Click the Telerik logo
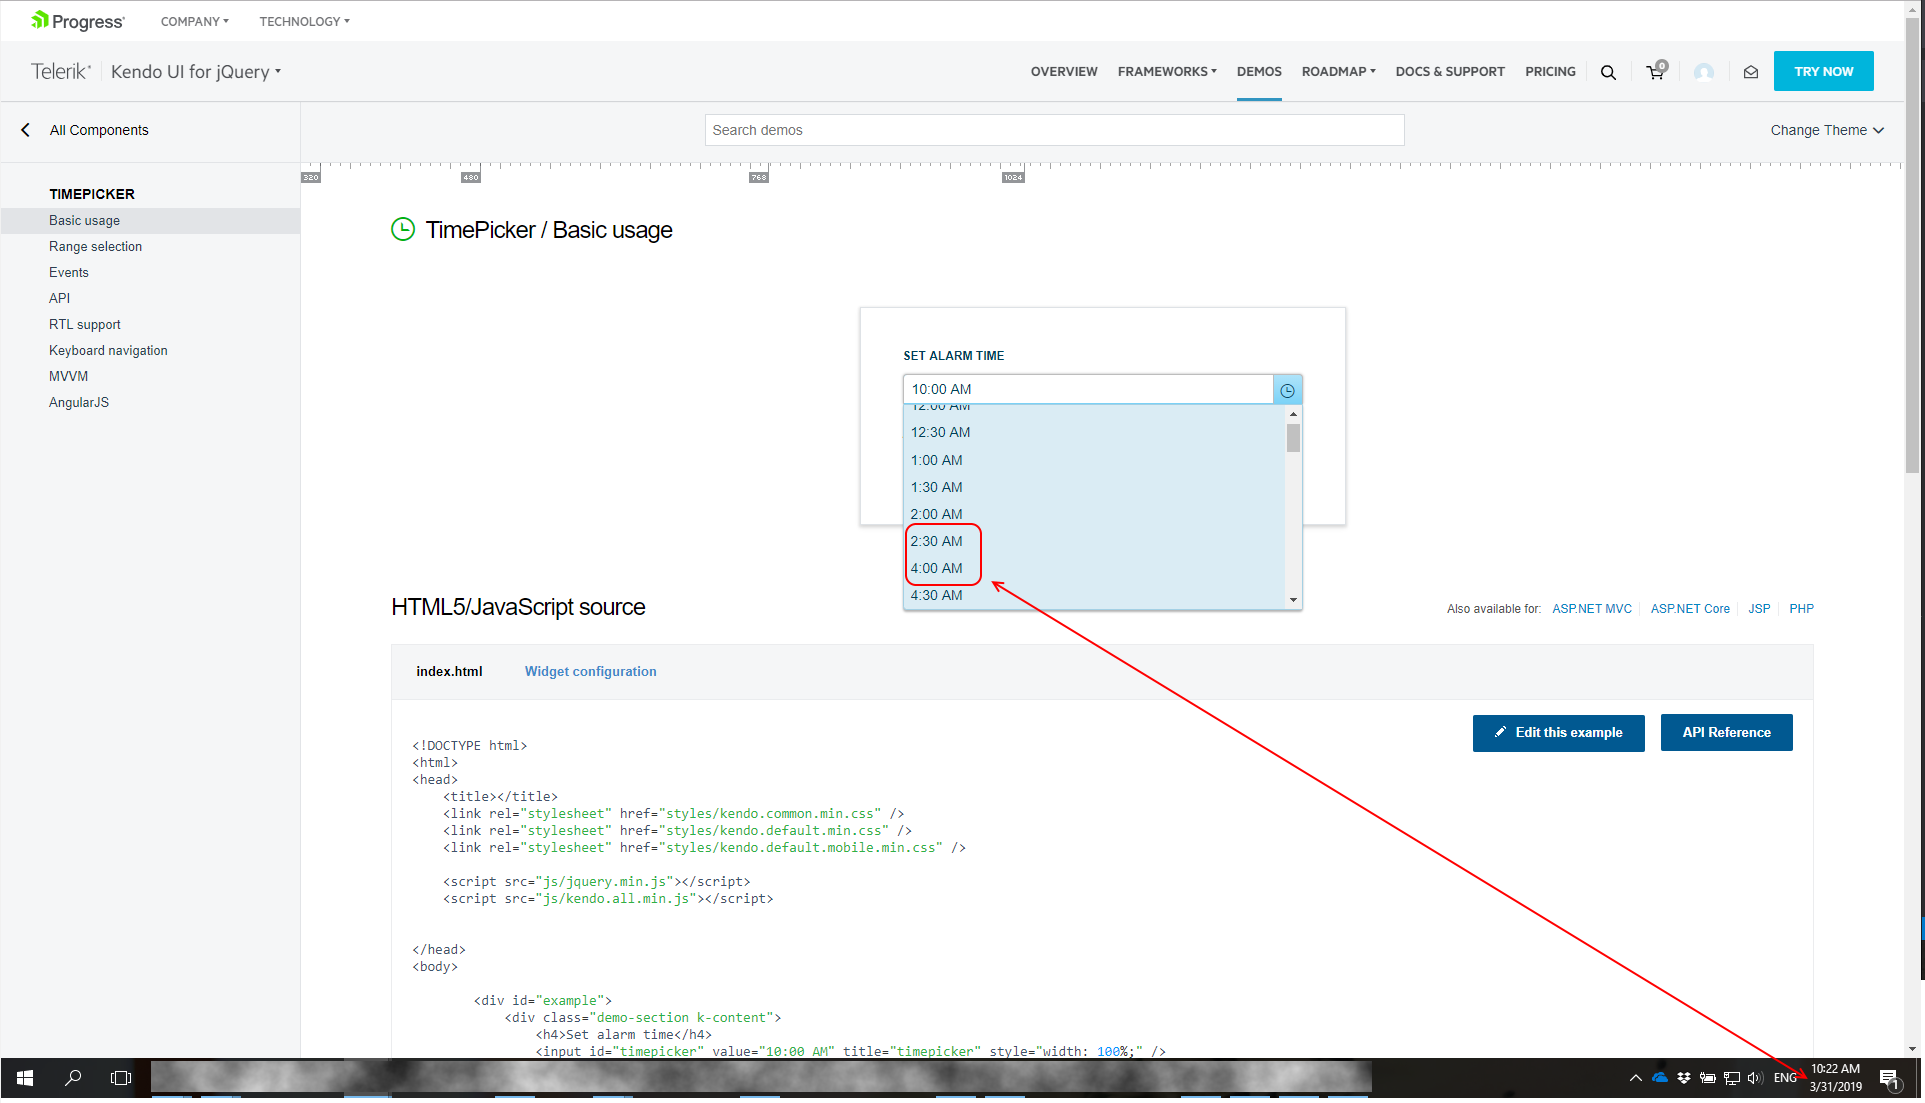The height and width of the screenshot is (1103, 1925). (60, 72)
